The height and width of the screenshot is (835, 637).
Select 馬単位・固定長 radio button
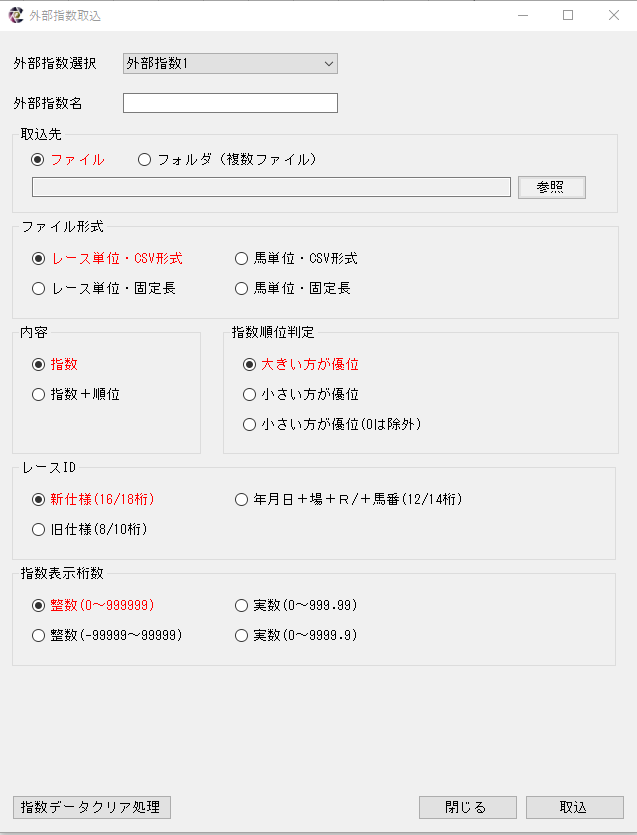pyautogui.click(x=241, y=288)
